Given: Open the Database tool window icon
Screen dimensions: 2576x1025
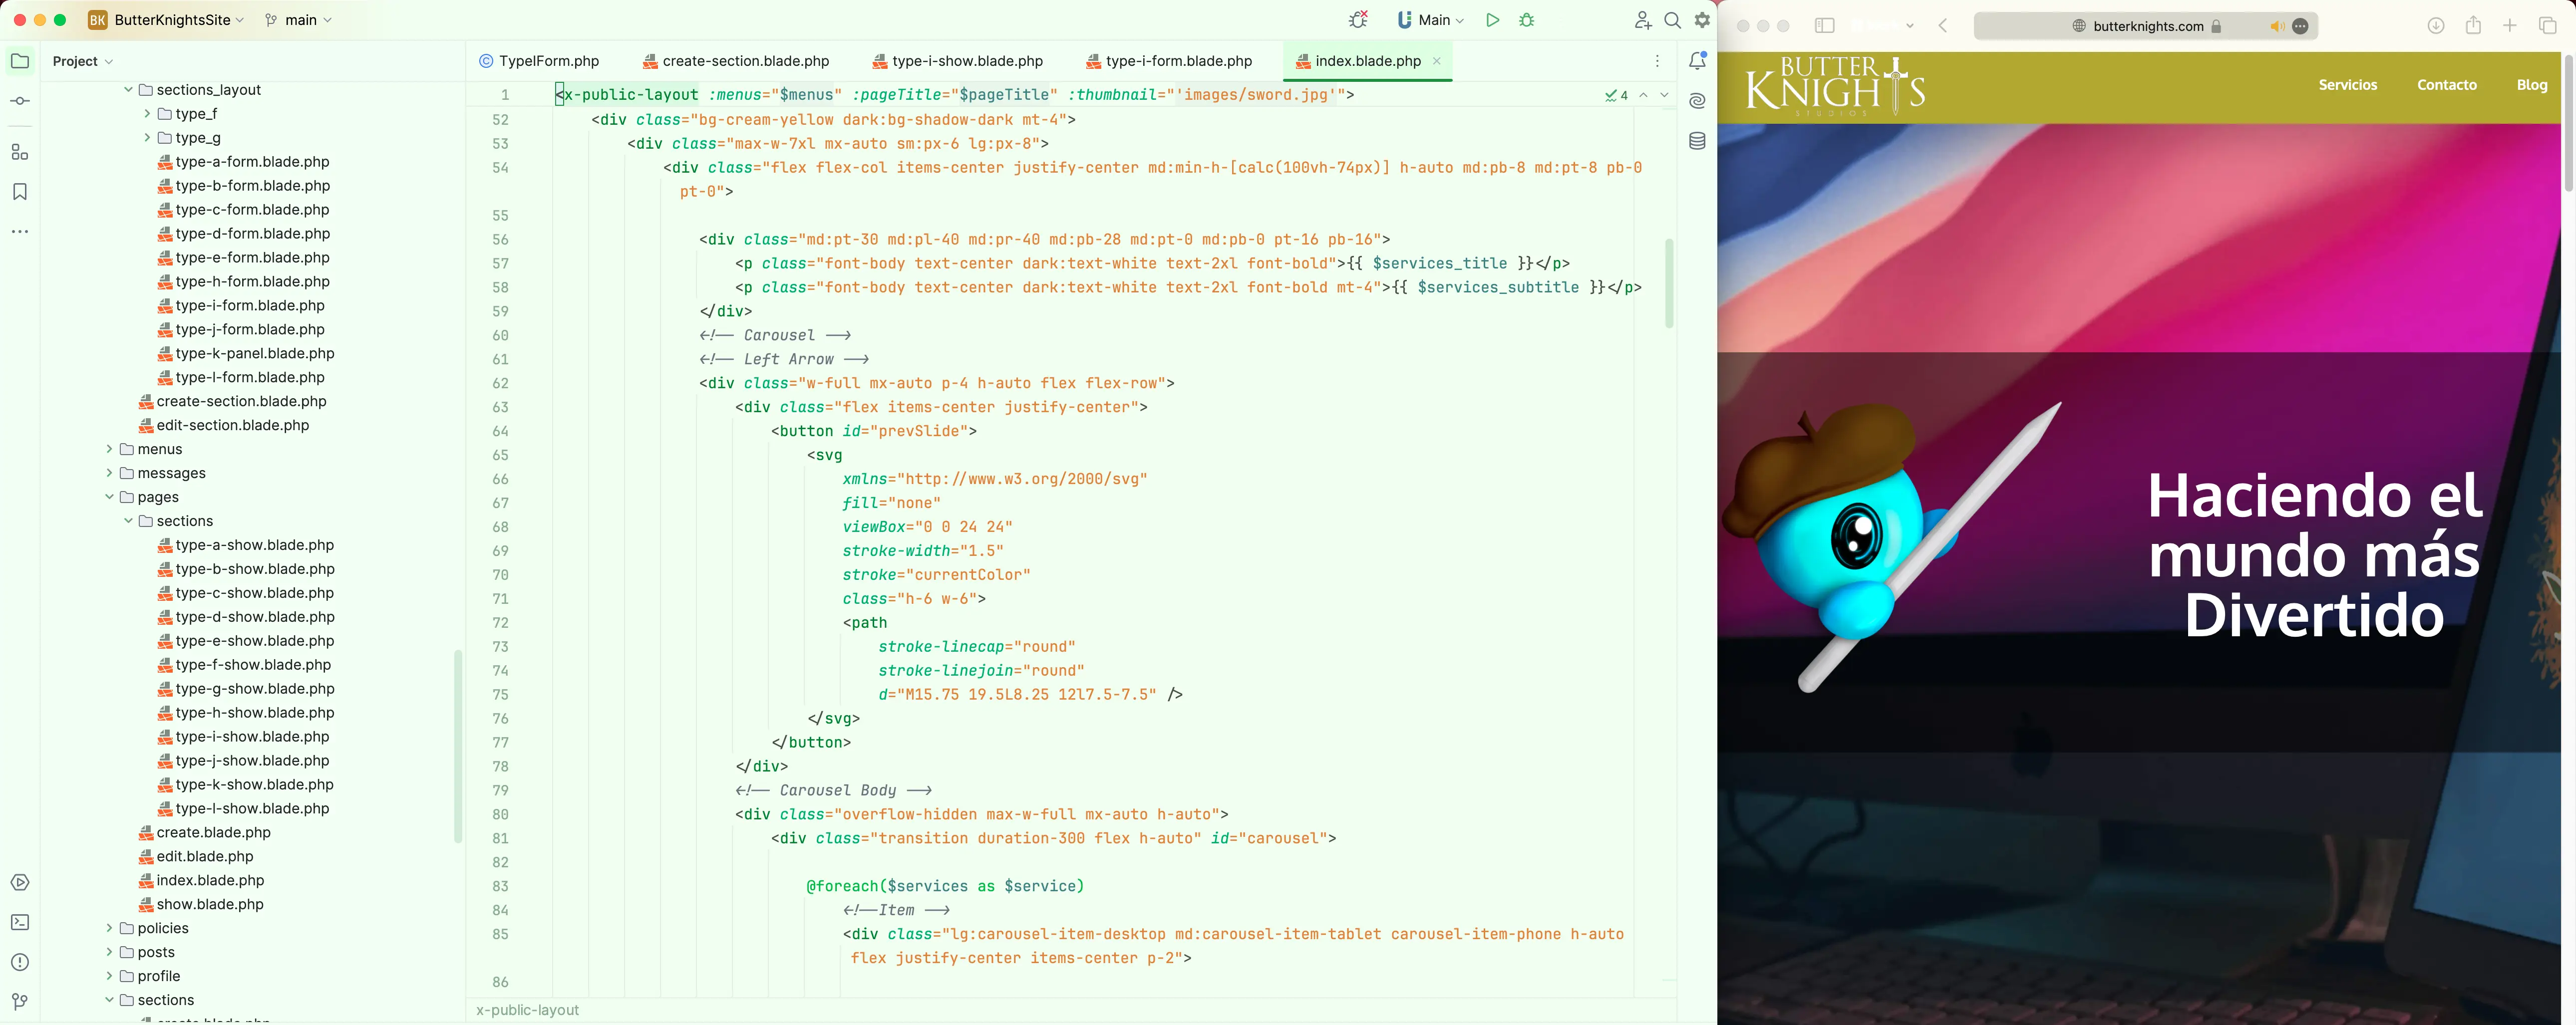Looking at the screenshot, I should (1697, 141).
